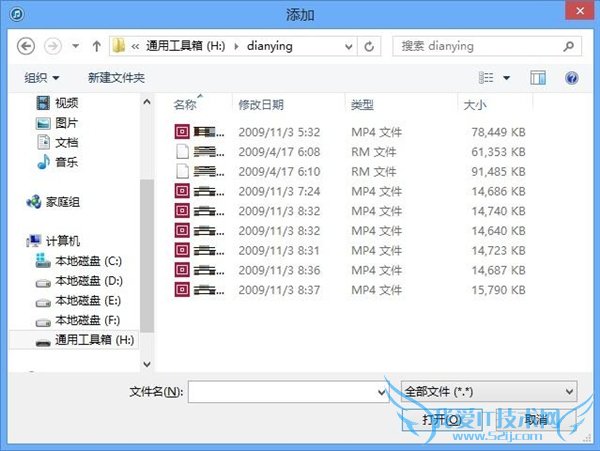Click the Back navigation arrow
This screenshot has width=600, height=451.
click(x=26, y=46)
